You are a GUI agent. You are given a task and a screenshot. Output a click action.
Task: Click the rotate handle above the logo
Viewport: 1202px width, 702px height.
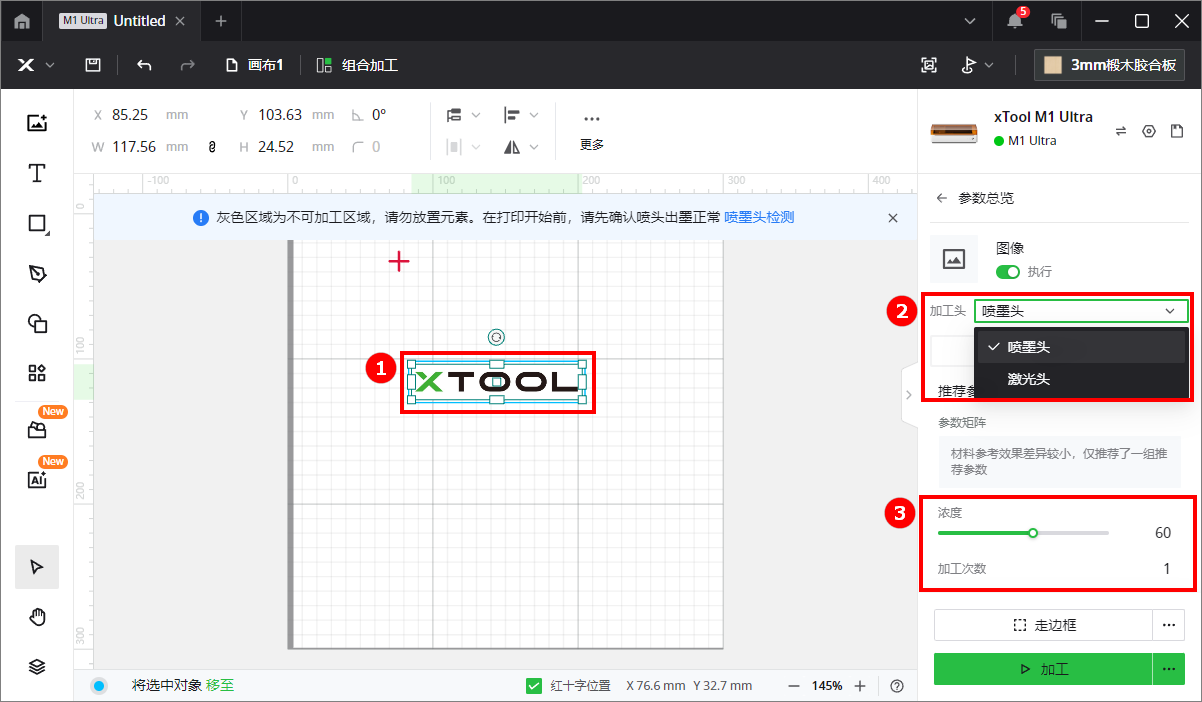(x=496, y=338)
